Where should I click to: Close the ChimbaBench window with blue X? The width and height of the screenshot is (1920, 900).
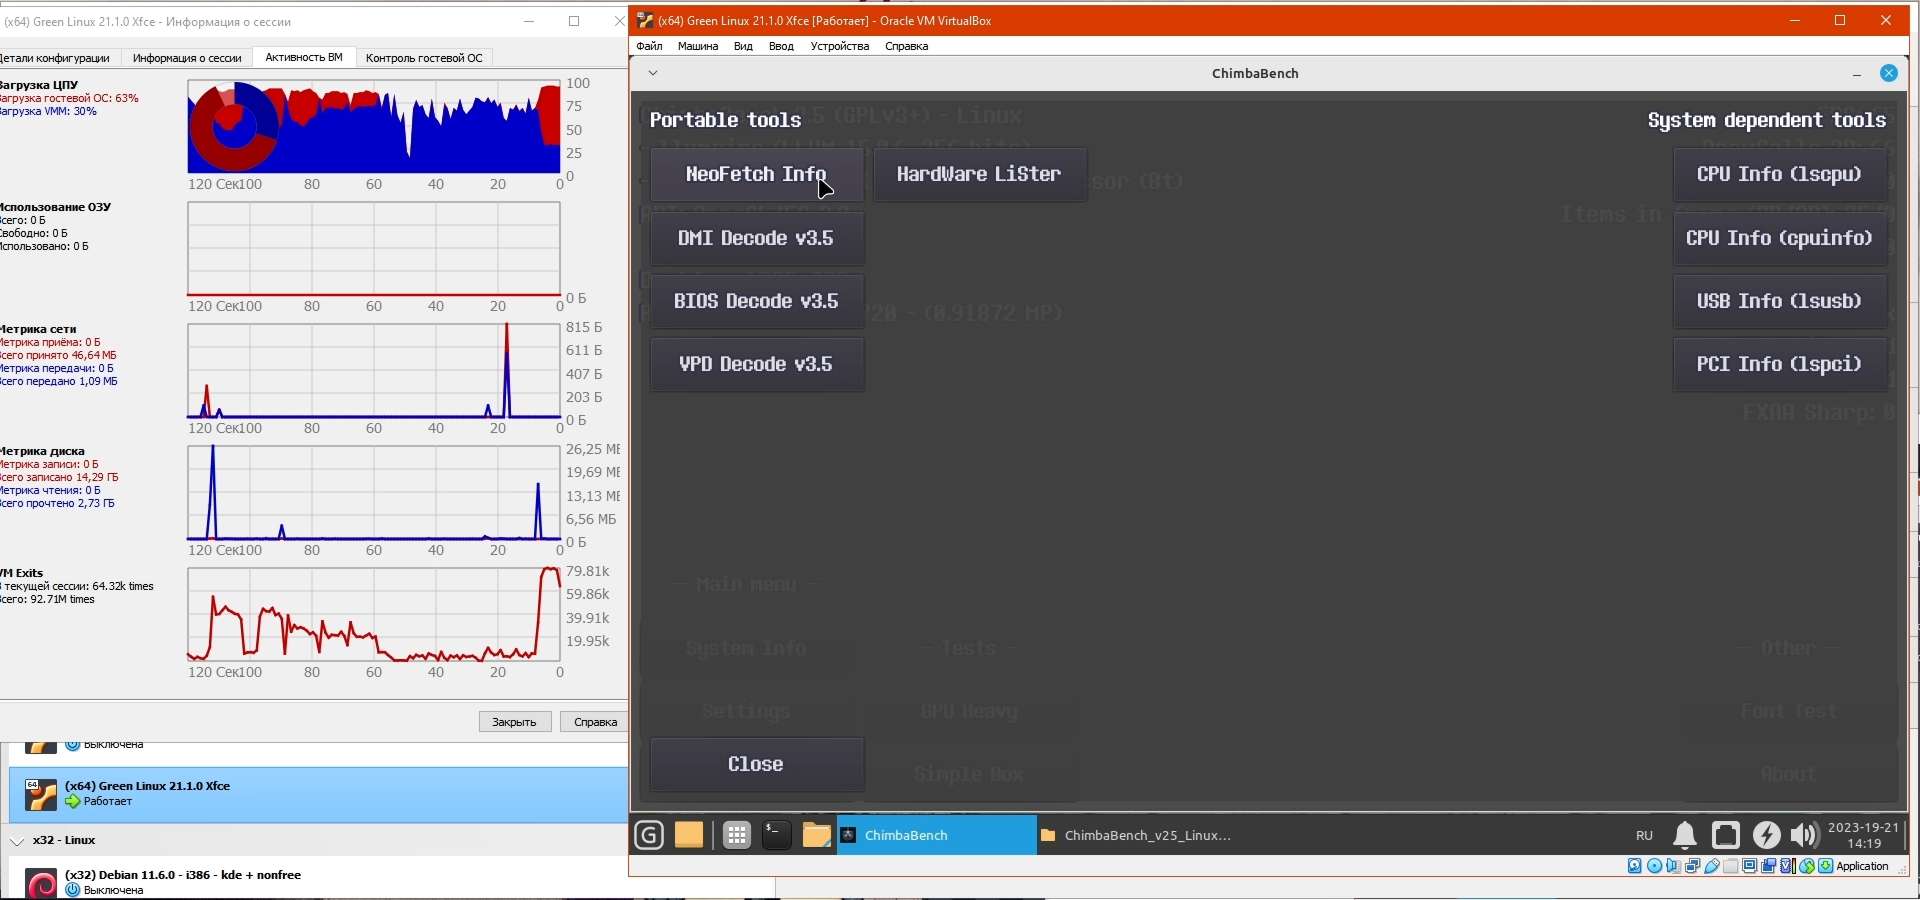1889,73
